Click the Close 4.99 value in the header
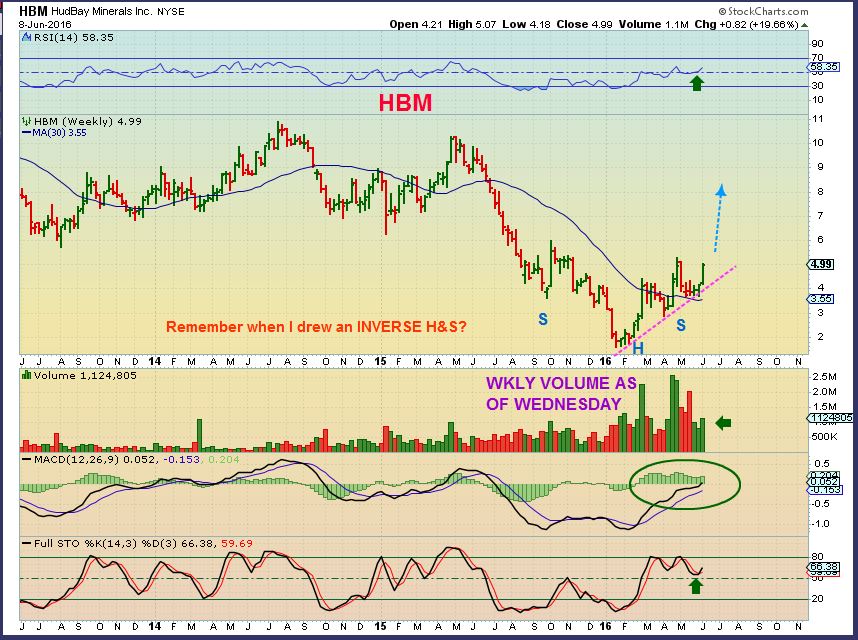 click(x=584, y=24)
